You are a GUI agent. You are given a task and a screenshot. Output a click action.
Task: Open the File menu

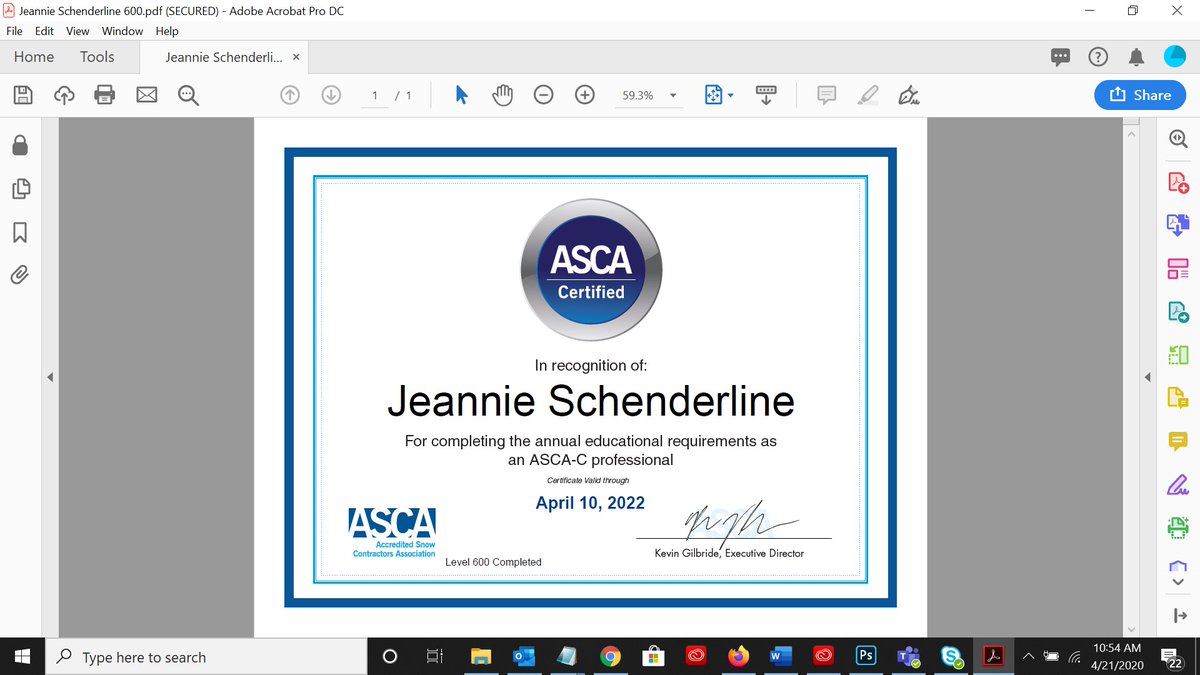[14, 31]
